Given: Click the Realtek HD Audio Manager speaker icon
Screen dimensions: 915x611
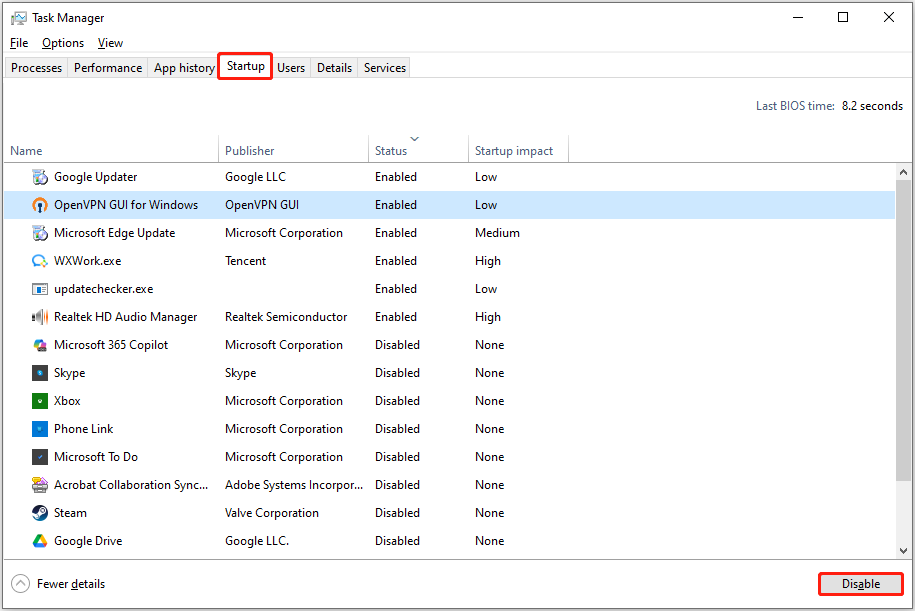Looking at the screenshot, I should [40, 317].
